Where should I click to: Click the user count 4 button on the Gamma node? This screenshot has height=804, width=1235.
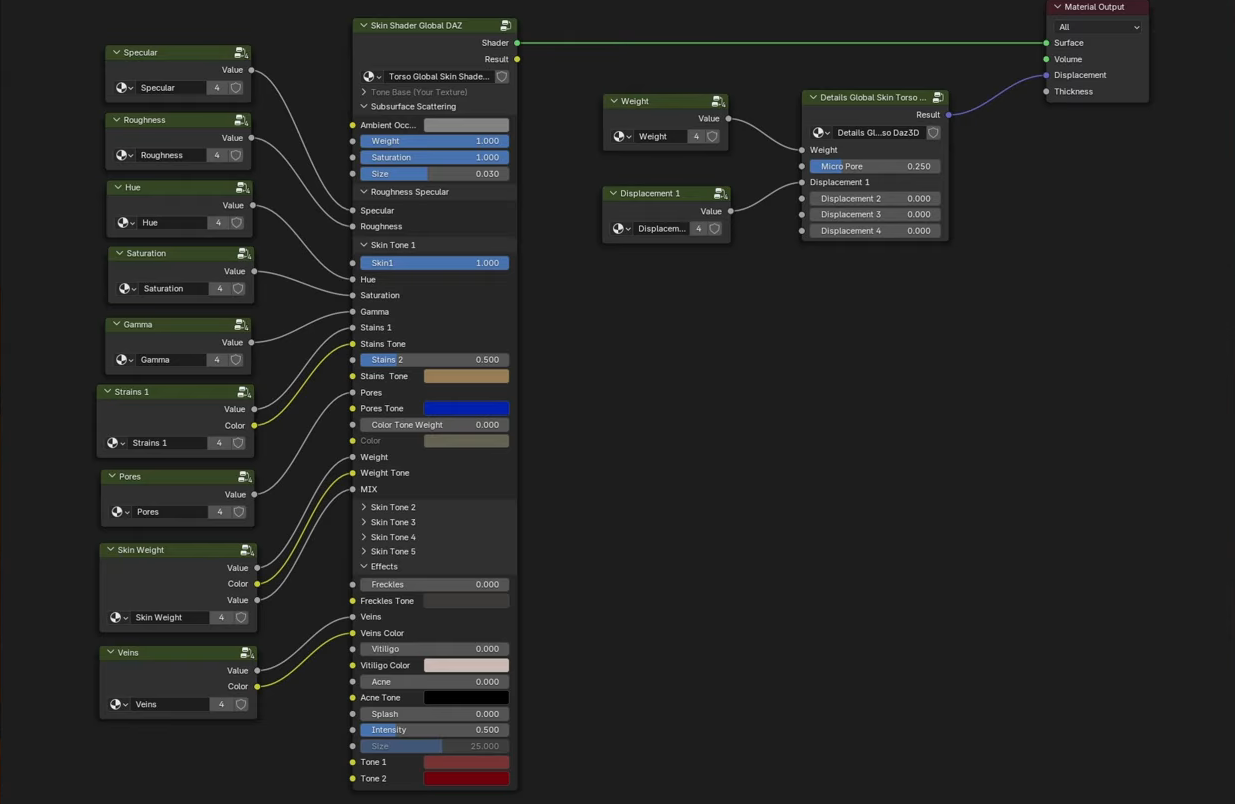(x=217, y=360)
